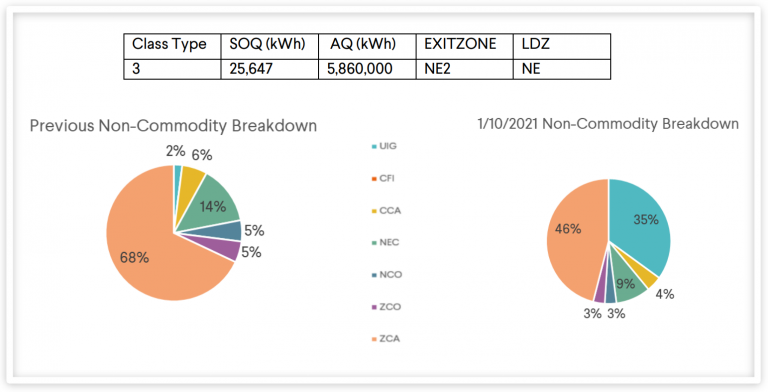Click the SOQ (kWh) header cell
The width and height of the screenshot is (768, 392).
pos(269,47)
